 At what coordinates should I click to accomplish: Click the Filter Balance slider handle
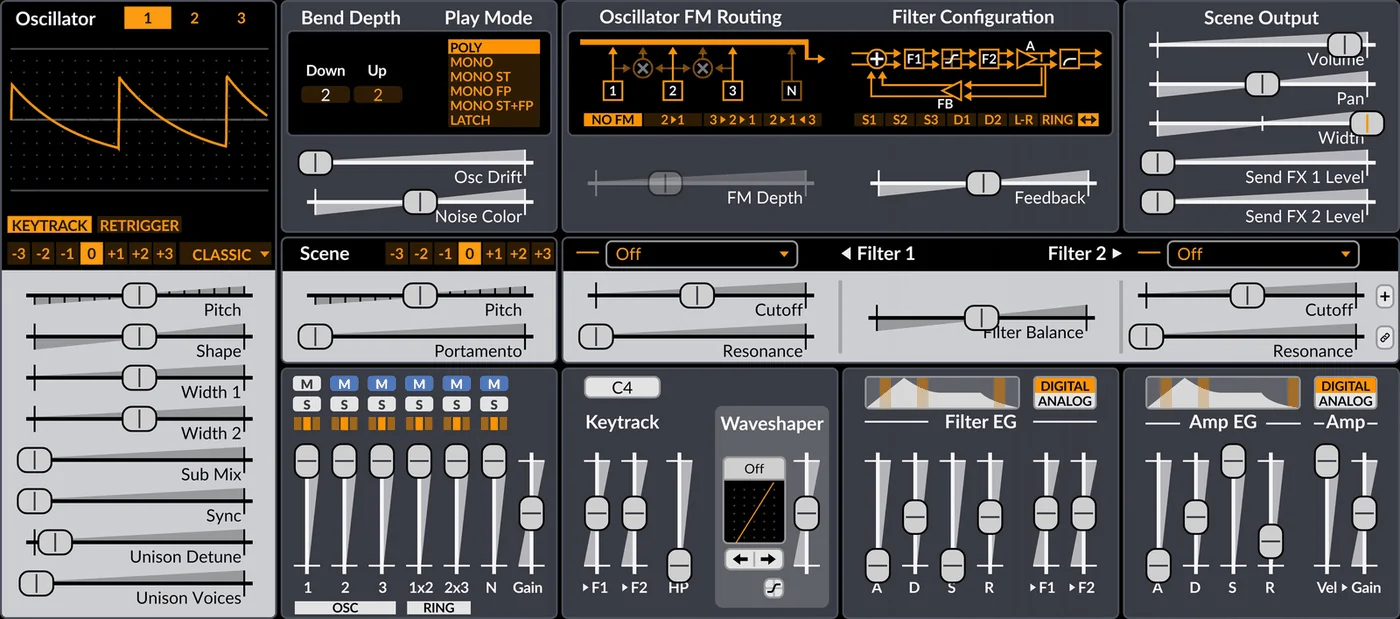coord(981,318)
